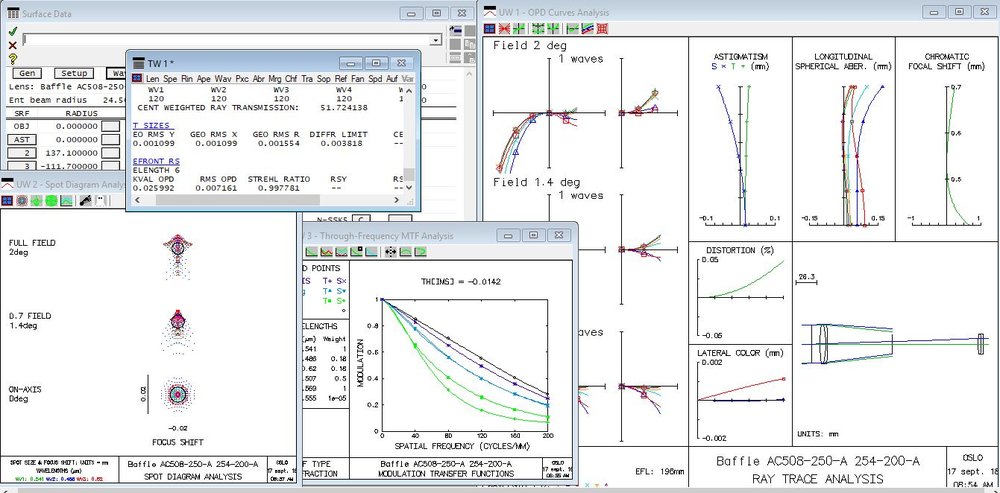Screen dimensions: 1000x493
Task: Click the red crossed-rays icon in UW 1 toolbar
Action: [504, 29]
